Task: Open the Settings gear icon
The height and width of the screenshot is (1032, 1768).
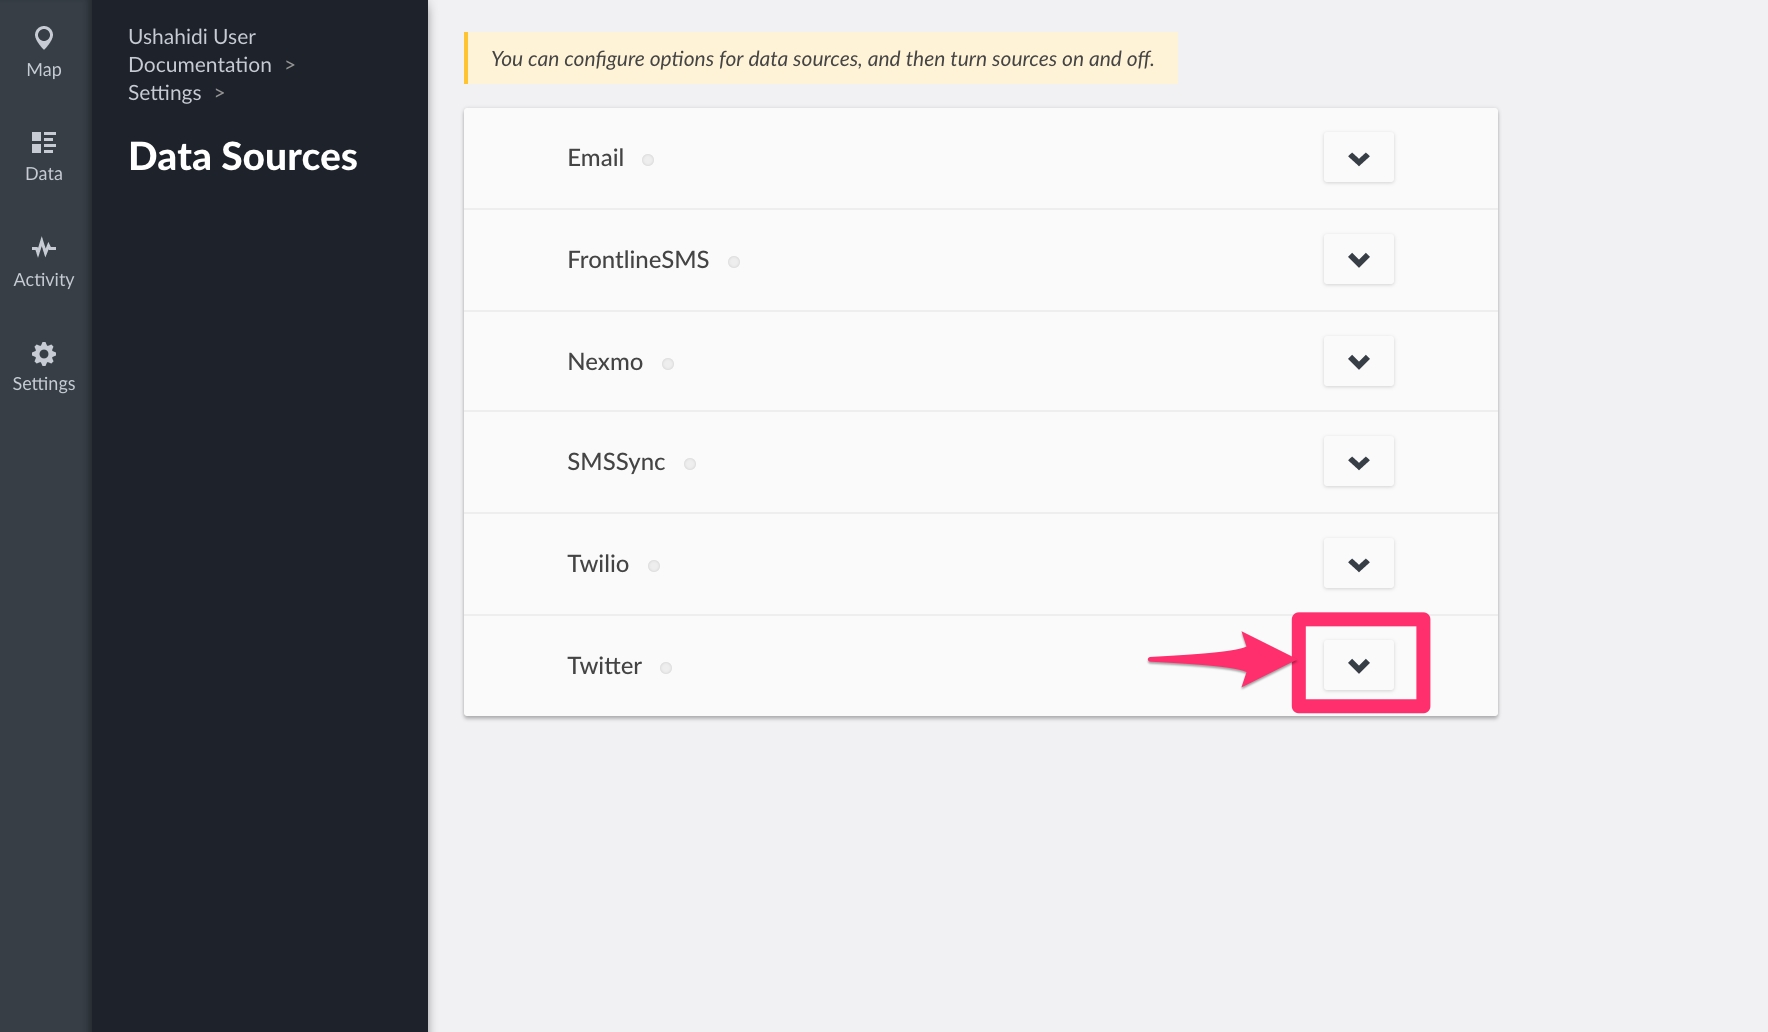Action: click(x=44, y=354)
